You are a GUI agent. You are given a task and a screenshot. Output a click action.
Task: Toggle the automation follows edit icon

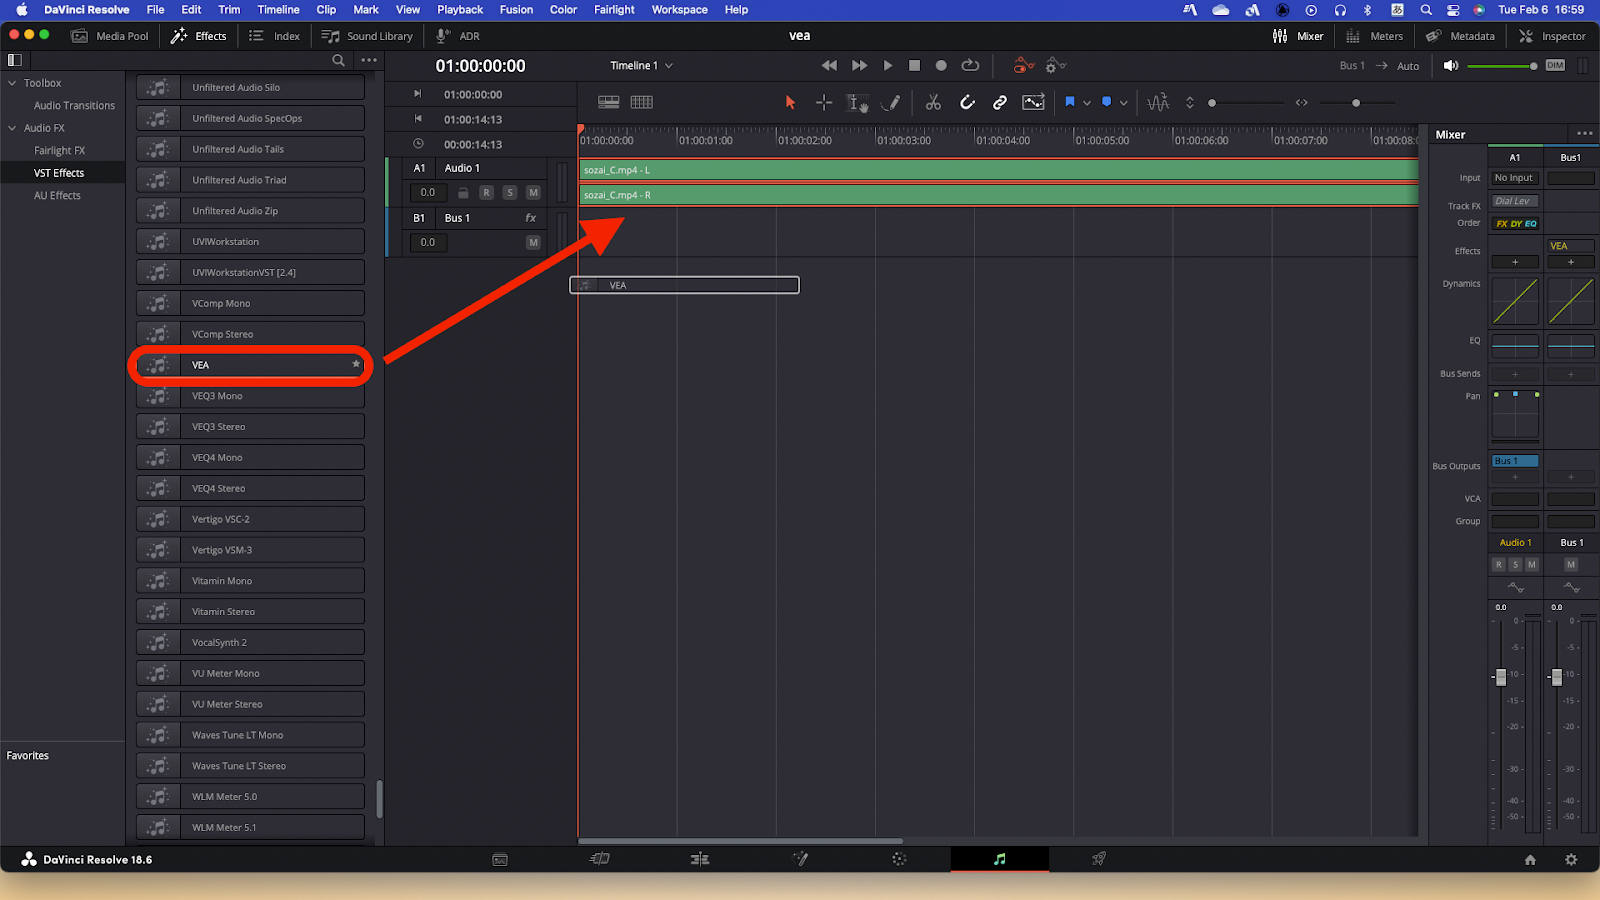pyautogui.click(x=1033, y=102)
